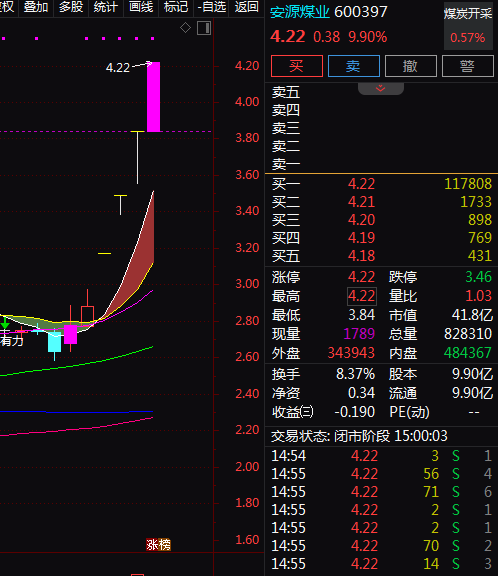The height and width of the screenshot is (576, 498).
Task: Click the 收益(三) value -0.190
Action: point(354,412)
